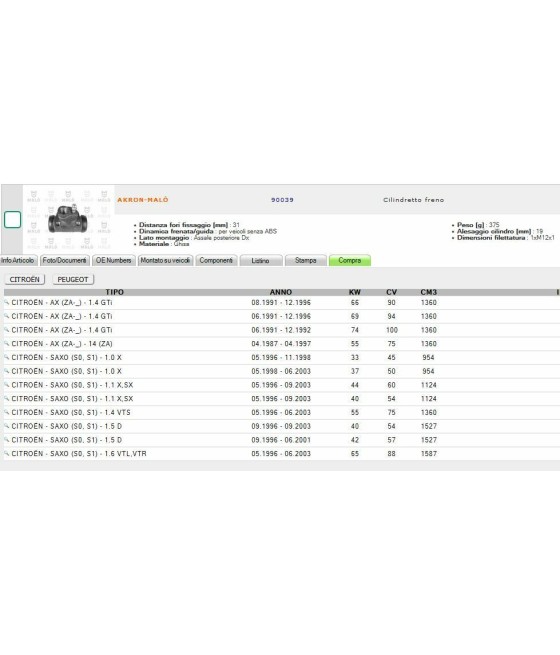
Task: Click magnifier icon for AX 1.4 GTi 66 kW
Action: tap(7, 302)
